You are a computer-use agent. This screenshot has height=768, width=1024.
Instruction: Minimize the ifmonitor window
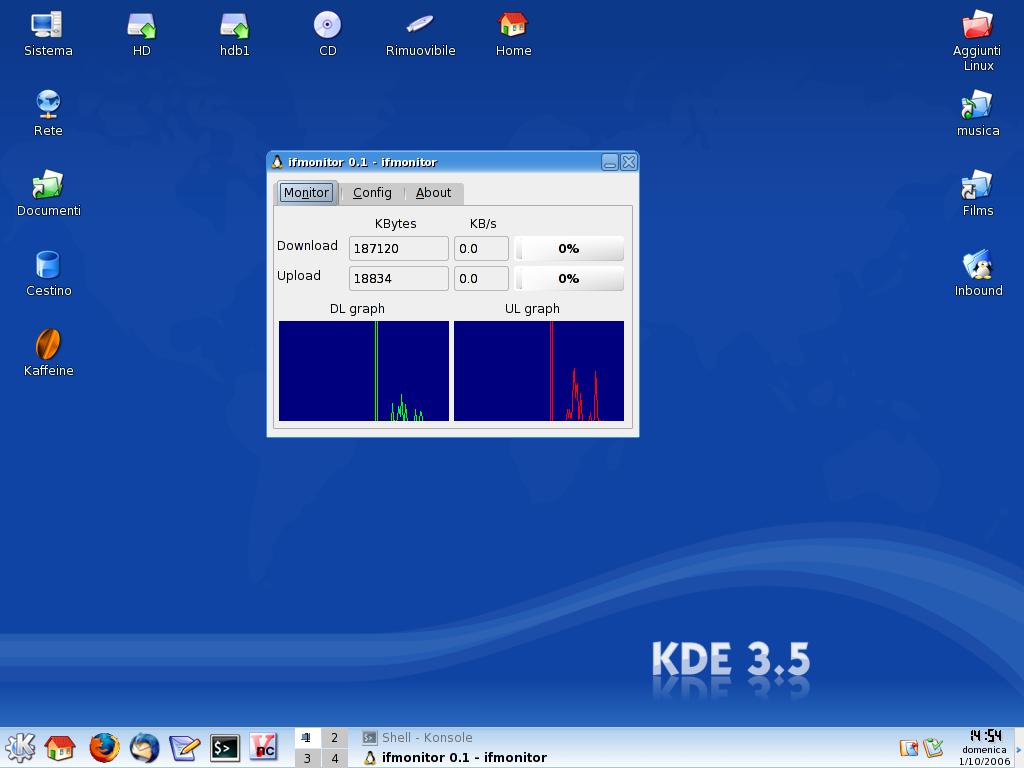click(x=609, y=162)
